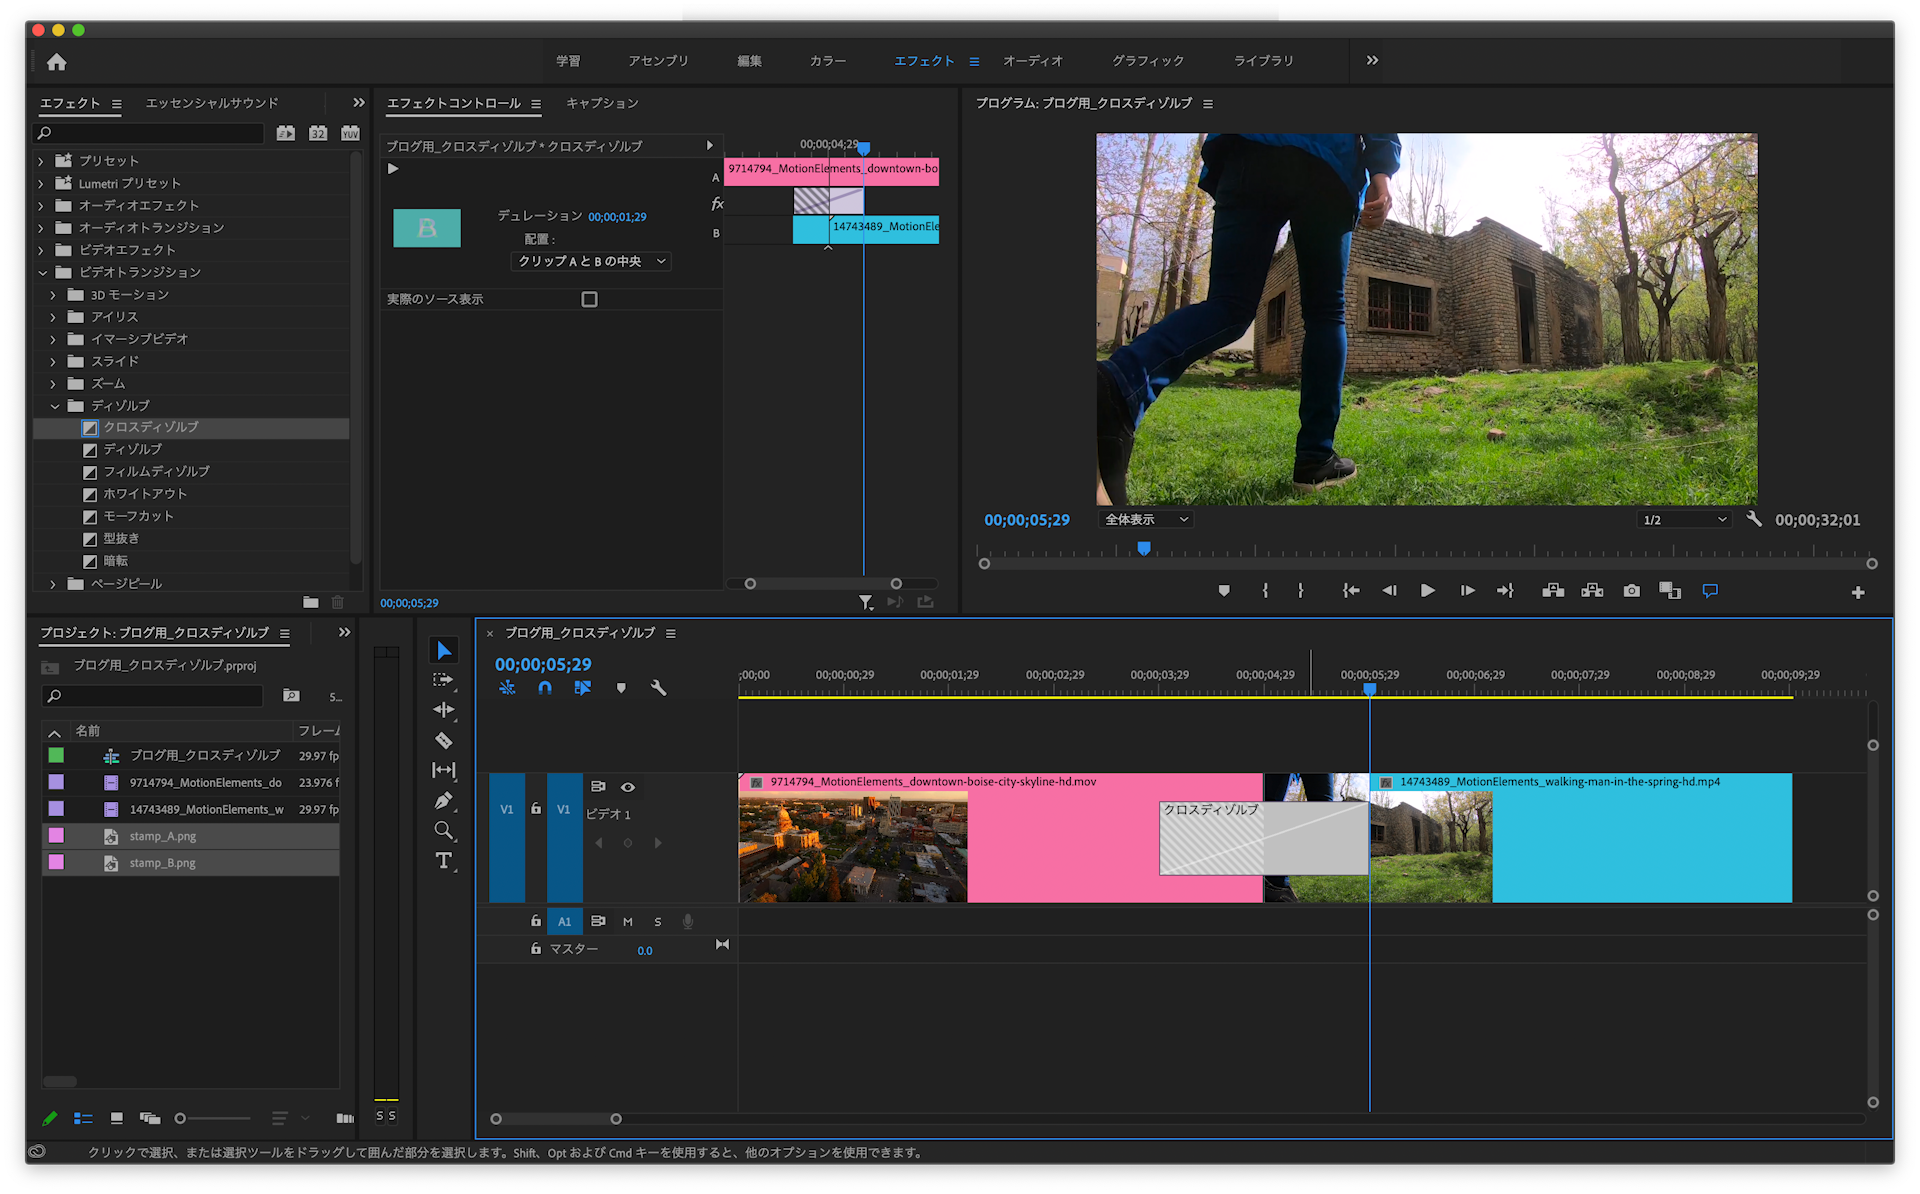This screenshot has width=1920, height=1194.
Task: Toggle snap magnet in timeline
Action: click(x=545, y=688)
